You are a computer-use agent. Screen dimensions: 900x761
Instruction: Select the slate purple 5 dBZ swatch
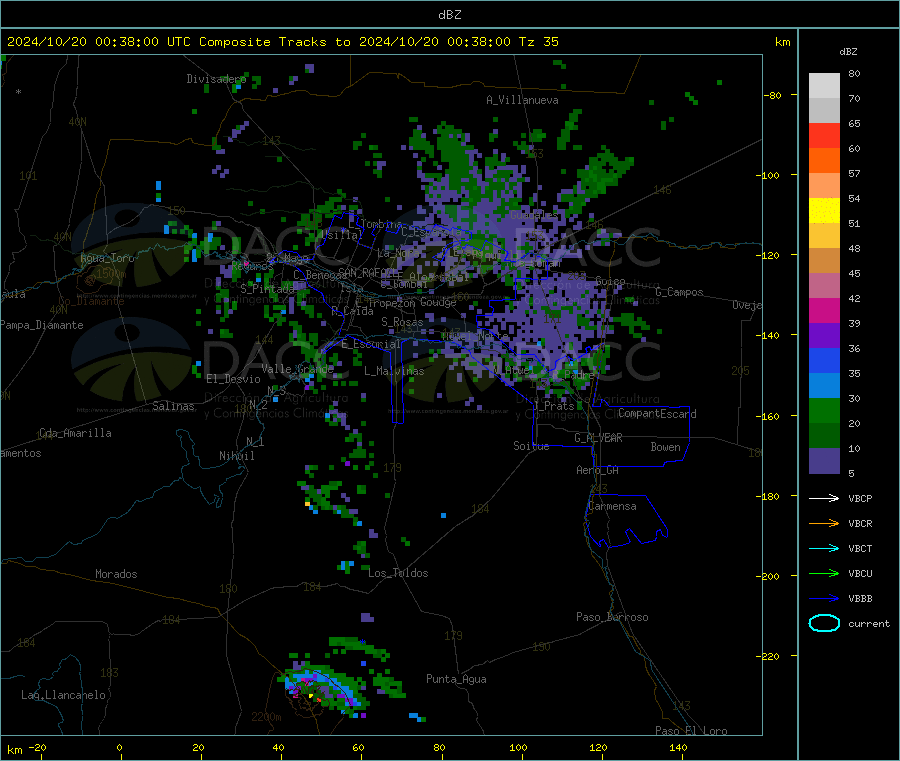click(x=824, y=461)
